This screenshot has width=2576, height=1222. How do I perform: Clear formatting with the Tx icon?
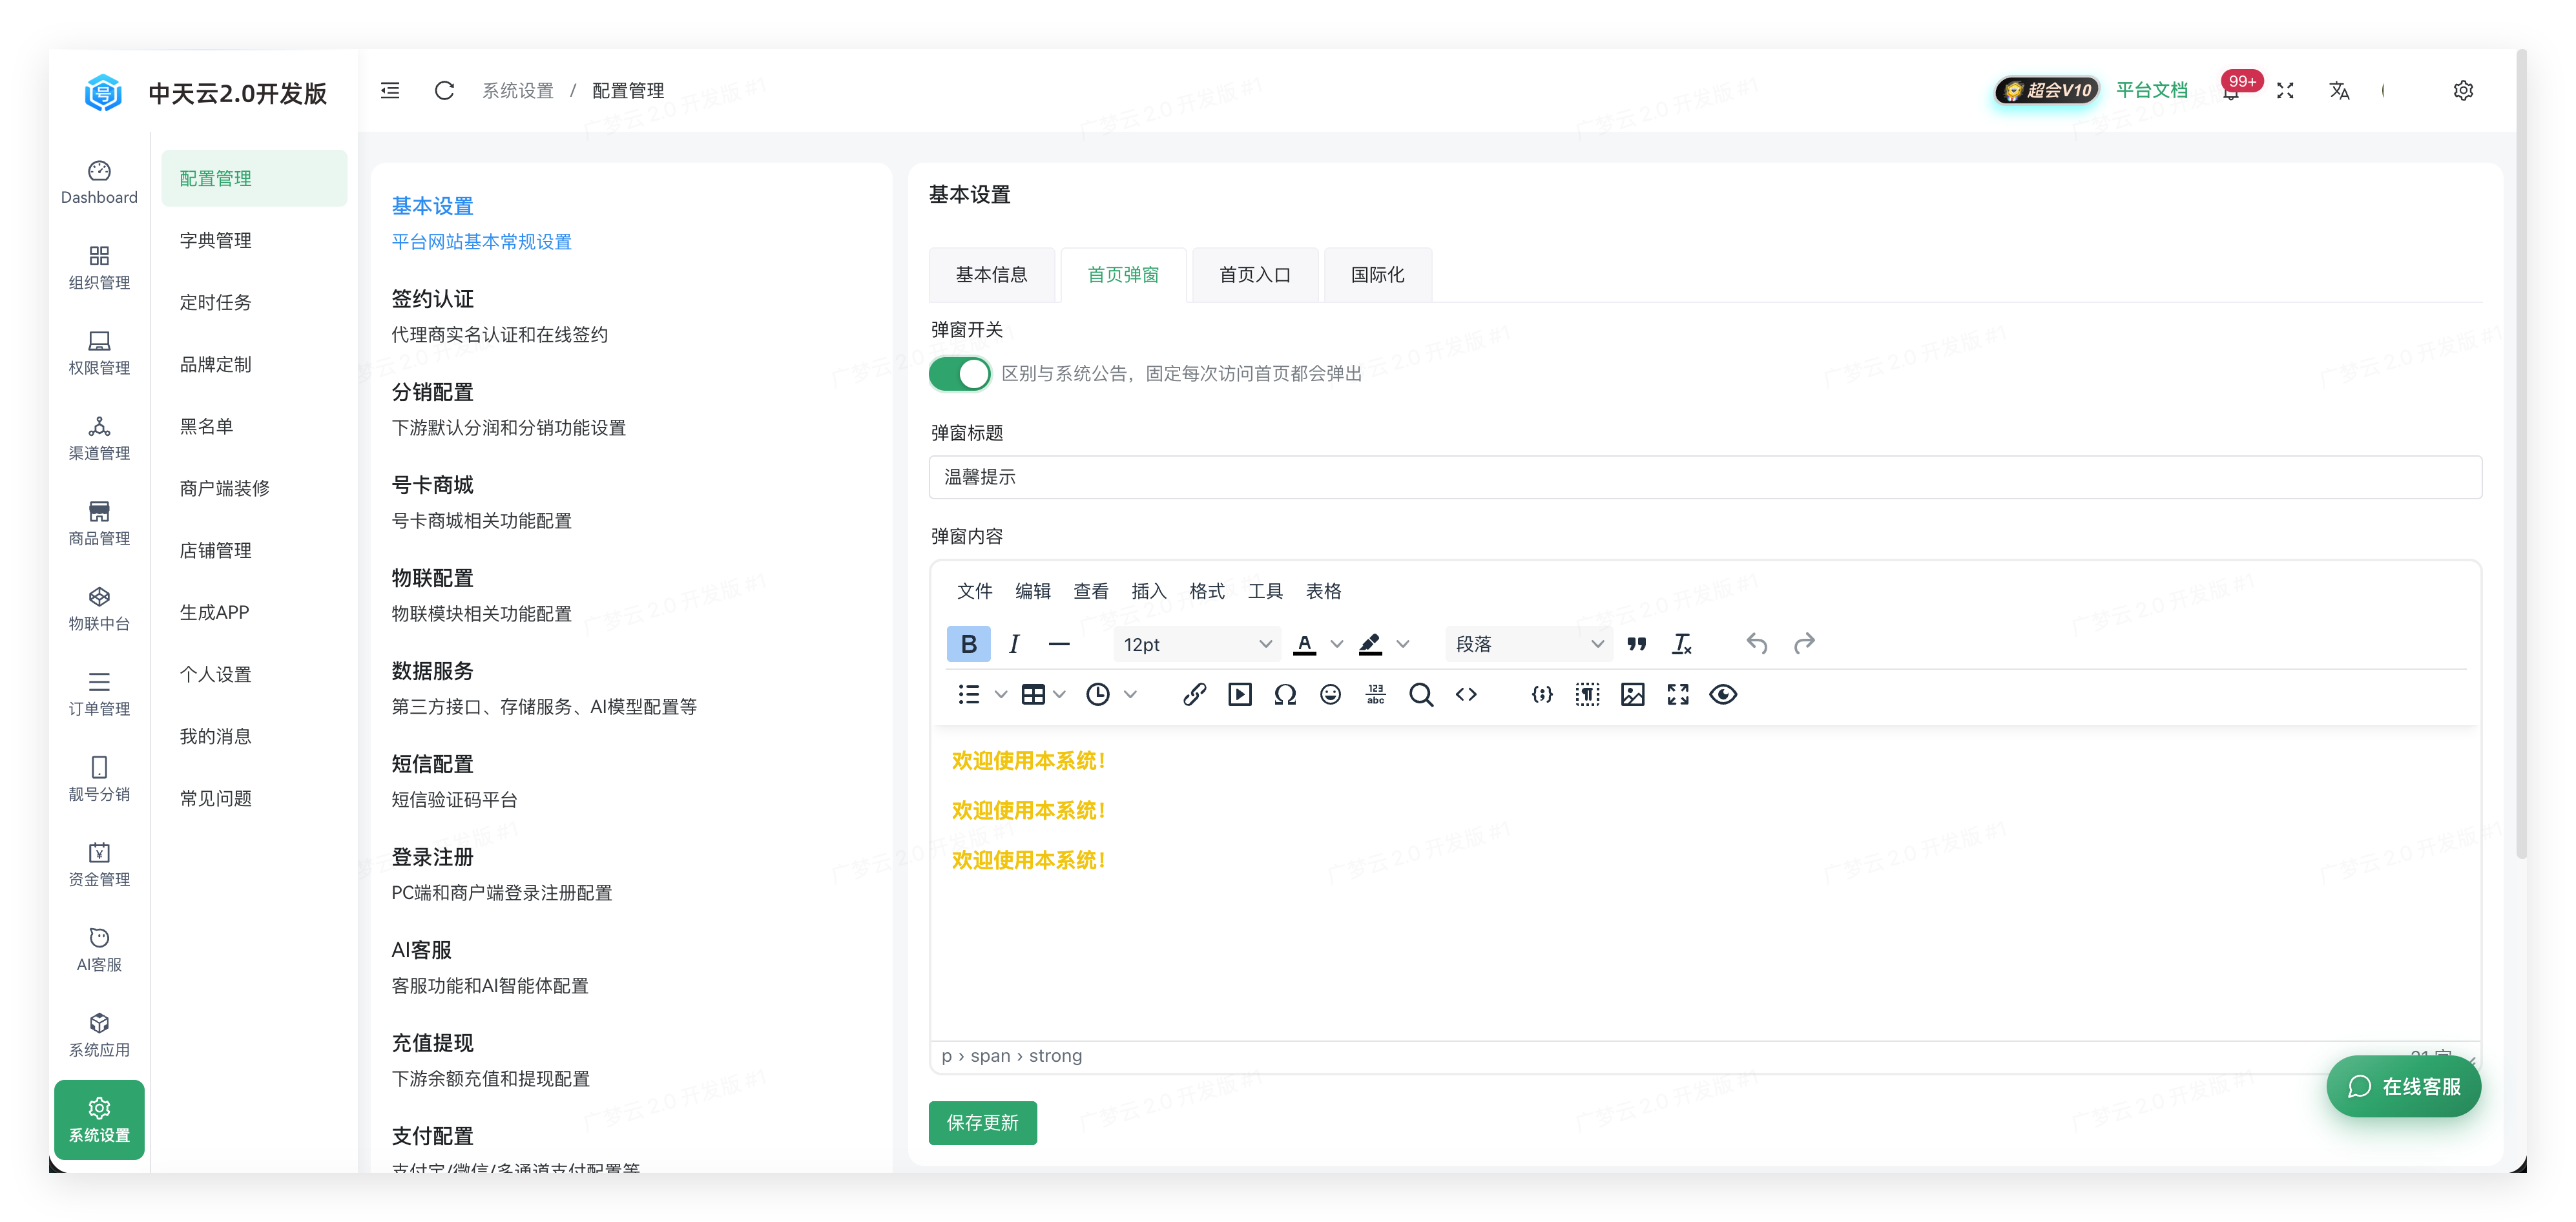[x=1682, y=644]
